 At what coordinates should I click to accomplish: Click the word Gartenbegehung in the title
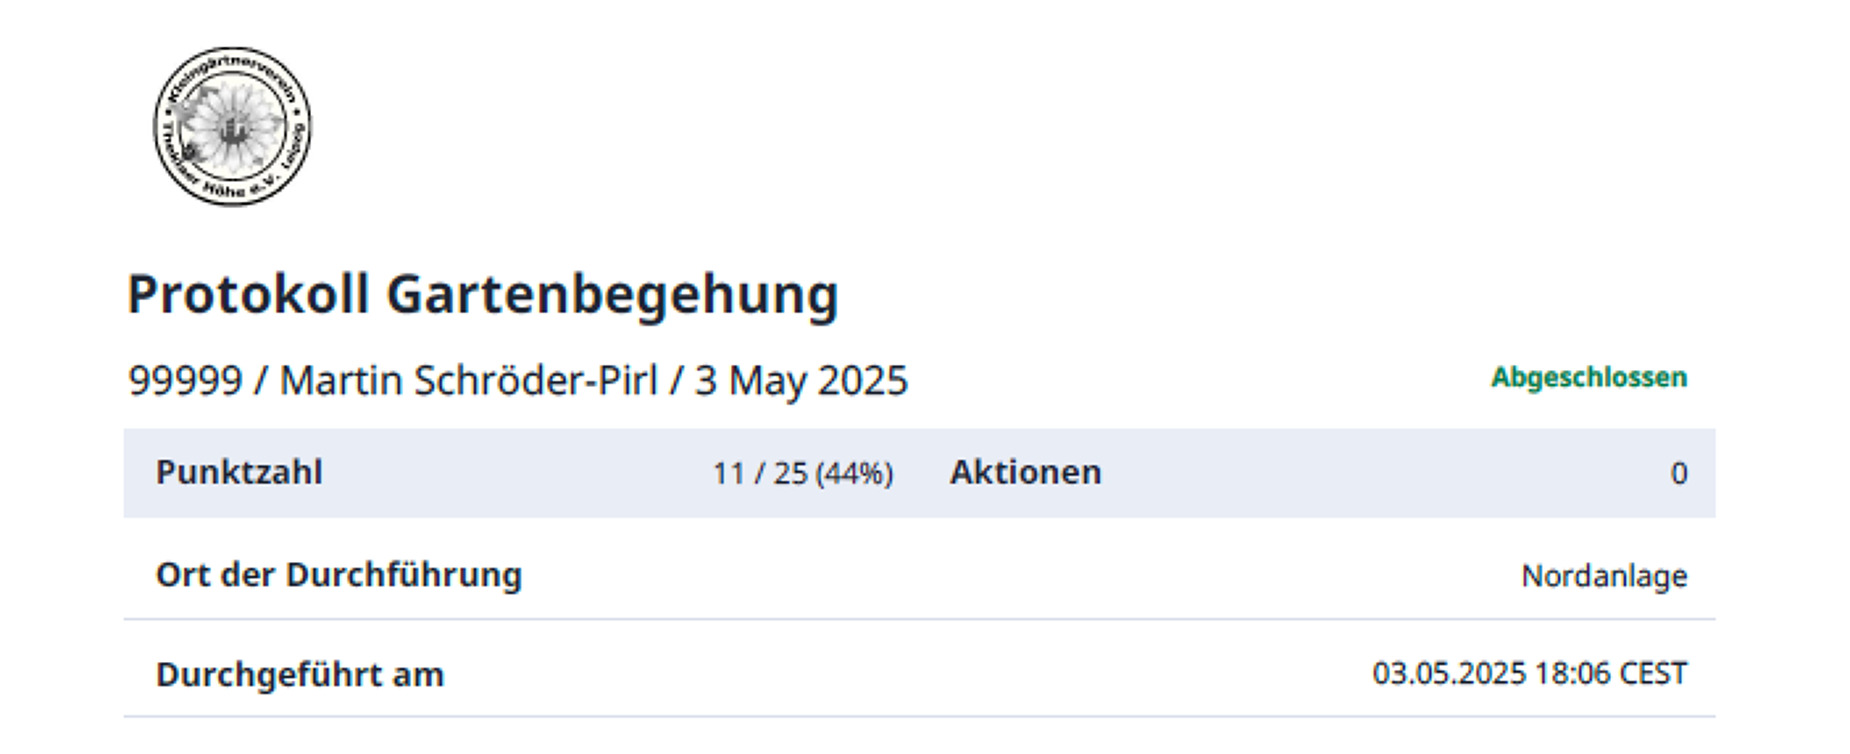(x=612, y=295)
